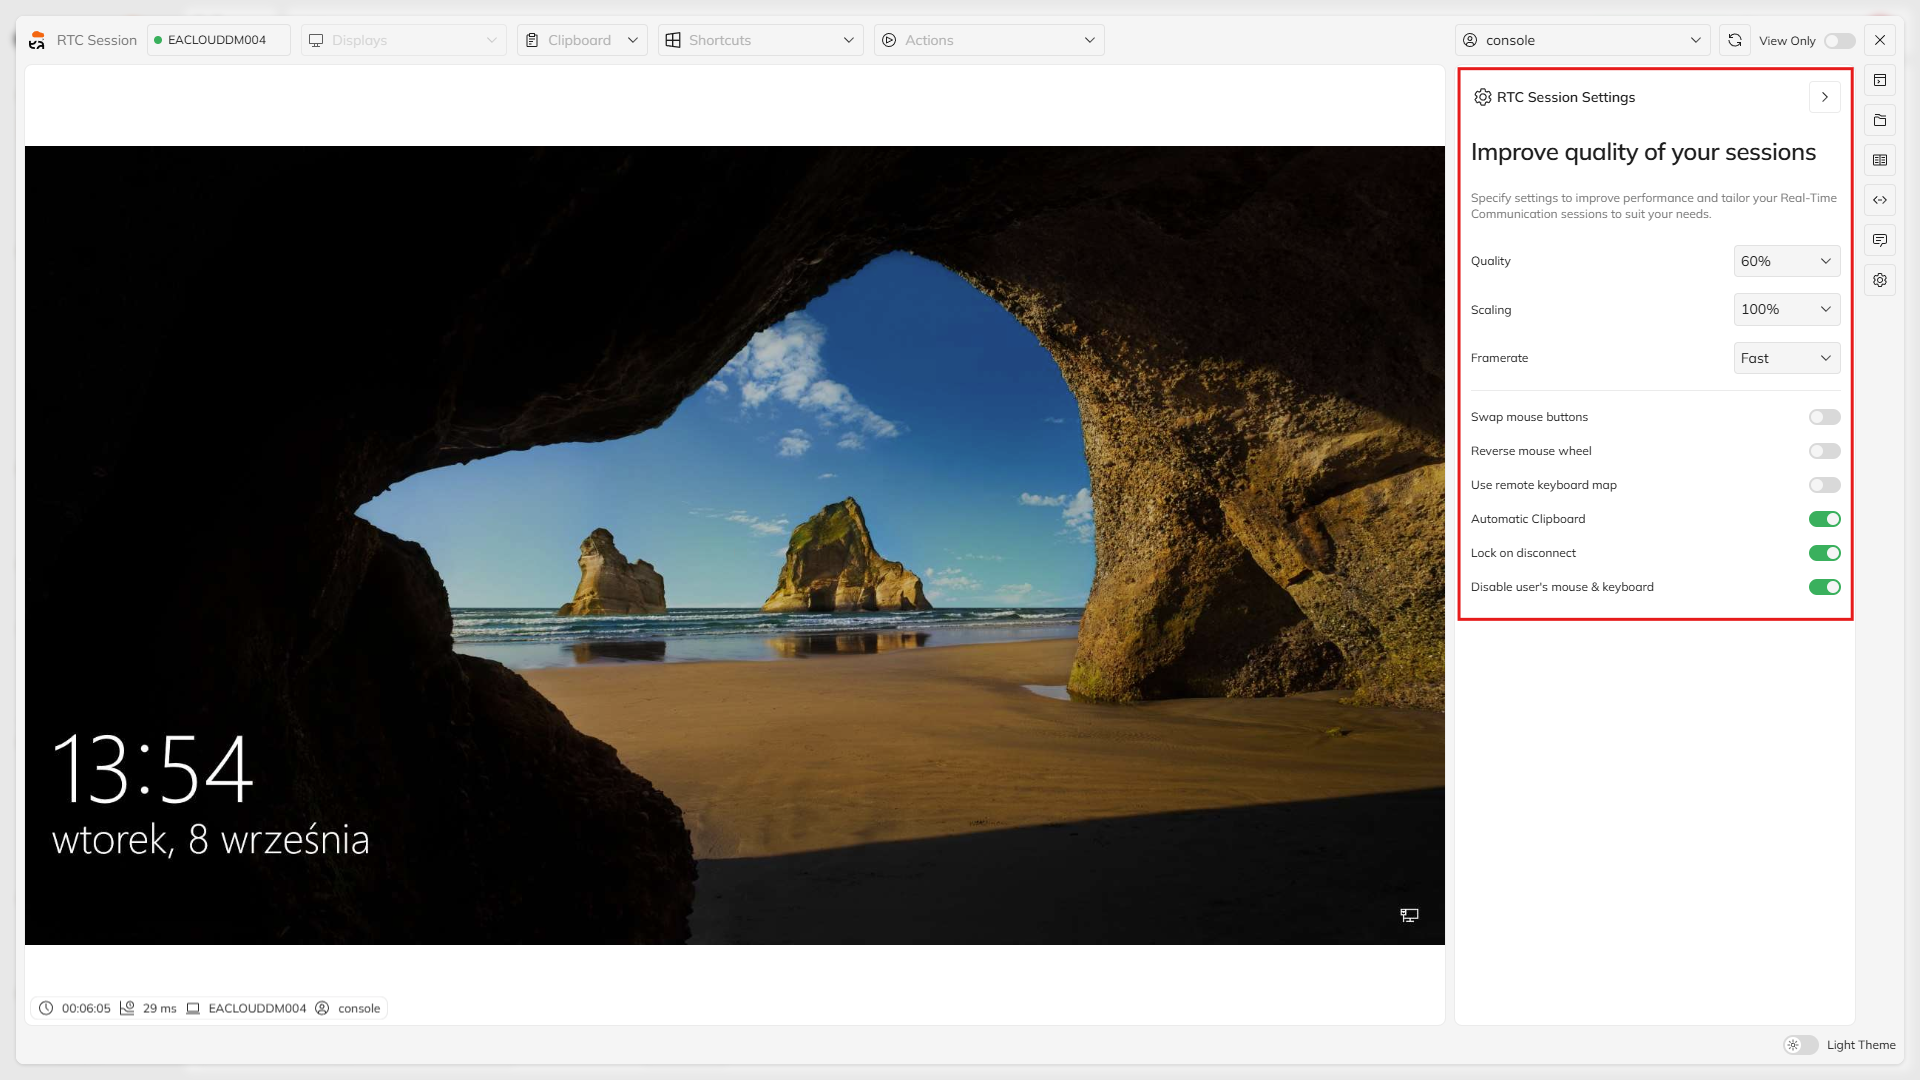This screenshot has height=1080, width=1920.
Task: Open the Clipboard menu
Action: click(582, 40)
